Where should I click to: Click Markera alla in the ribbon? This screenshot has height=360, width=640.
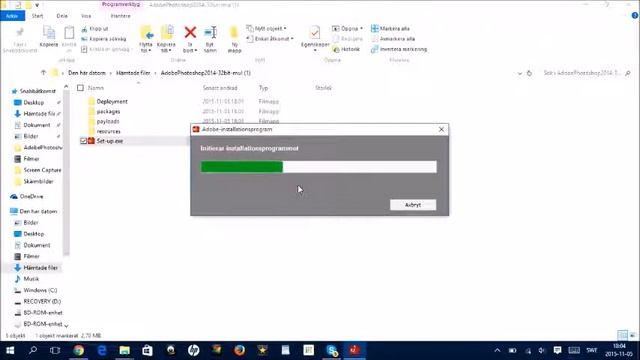click(x=390, y=29)
